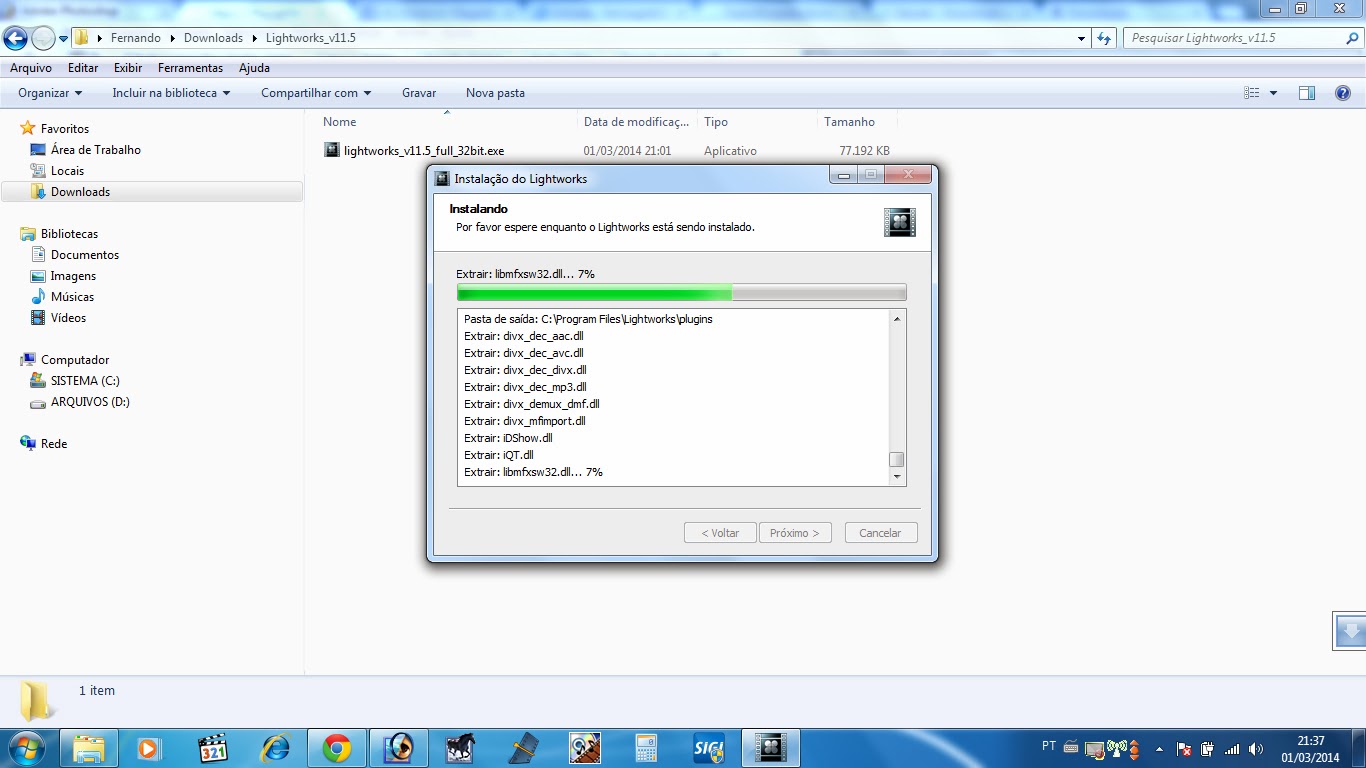Click the green install progress bar

(682, 292)
